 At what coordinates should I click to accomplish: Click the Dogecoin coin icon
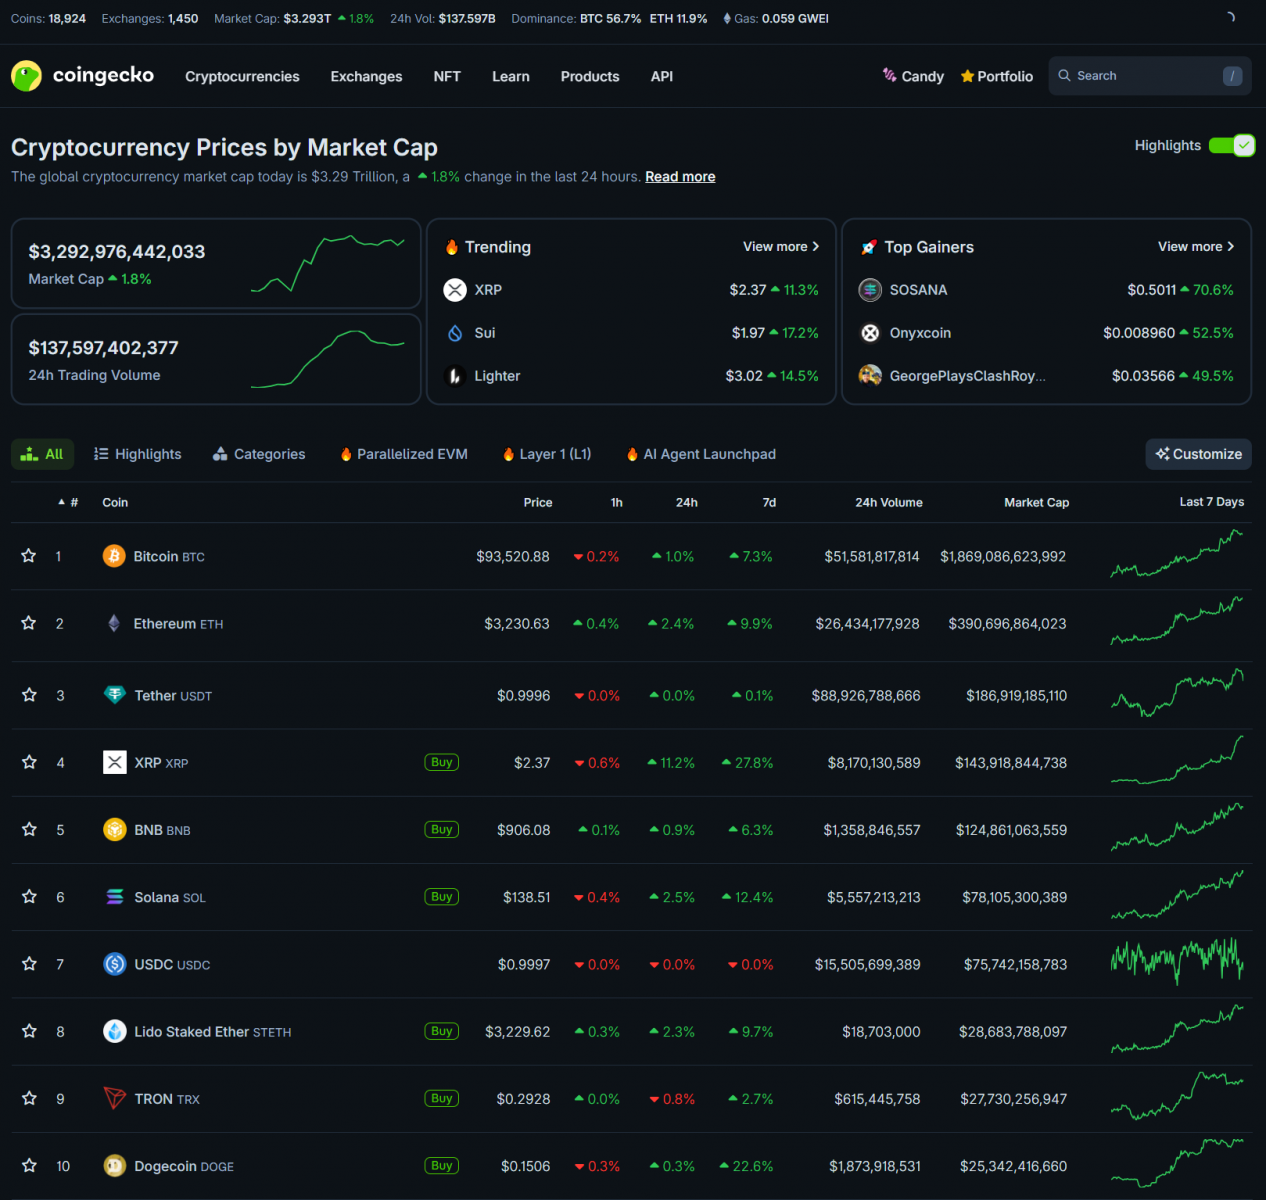tap(115, 1166)
